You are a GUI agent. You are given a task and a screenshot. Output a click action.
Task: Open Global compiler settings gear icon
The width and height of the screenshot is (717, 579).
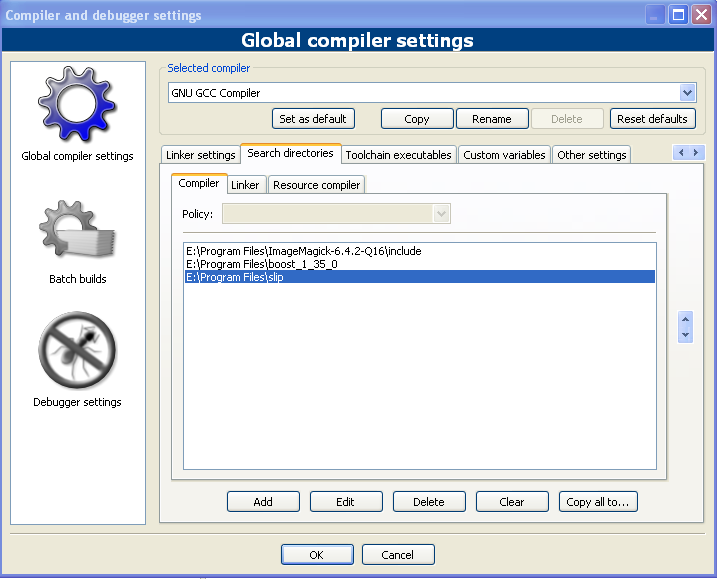pyautogui.click(x=77, y=104)
